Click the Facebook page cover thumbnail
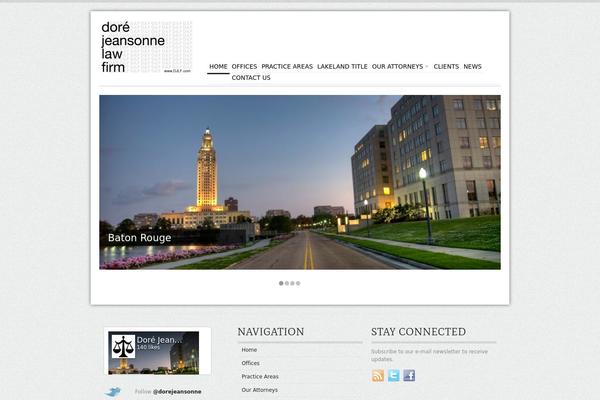Screen dimensions: 600x400 [153, 353]
